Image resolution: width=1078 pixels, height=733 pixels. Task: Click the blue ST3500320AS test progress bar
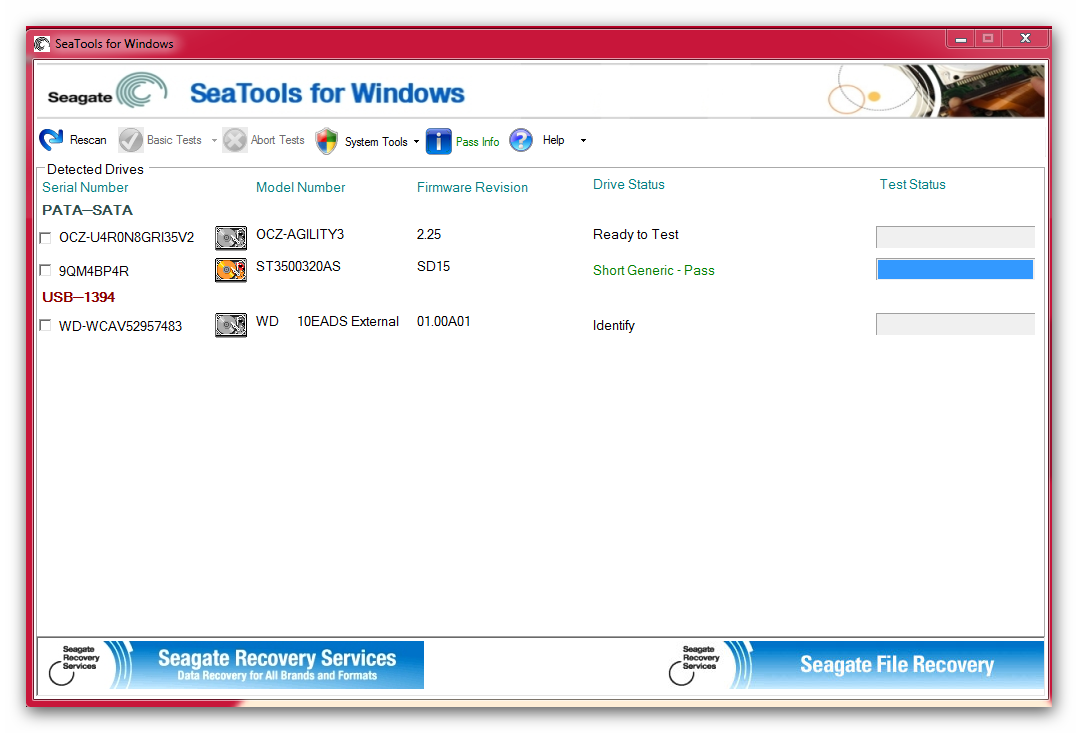tap(955, 270)
